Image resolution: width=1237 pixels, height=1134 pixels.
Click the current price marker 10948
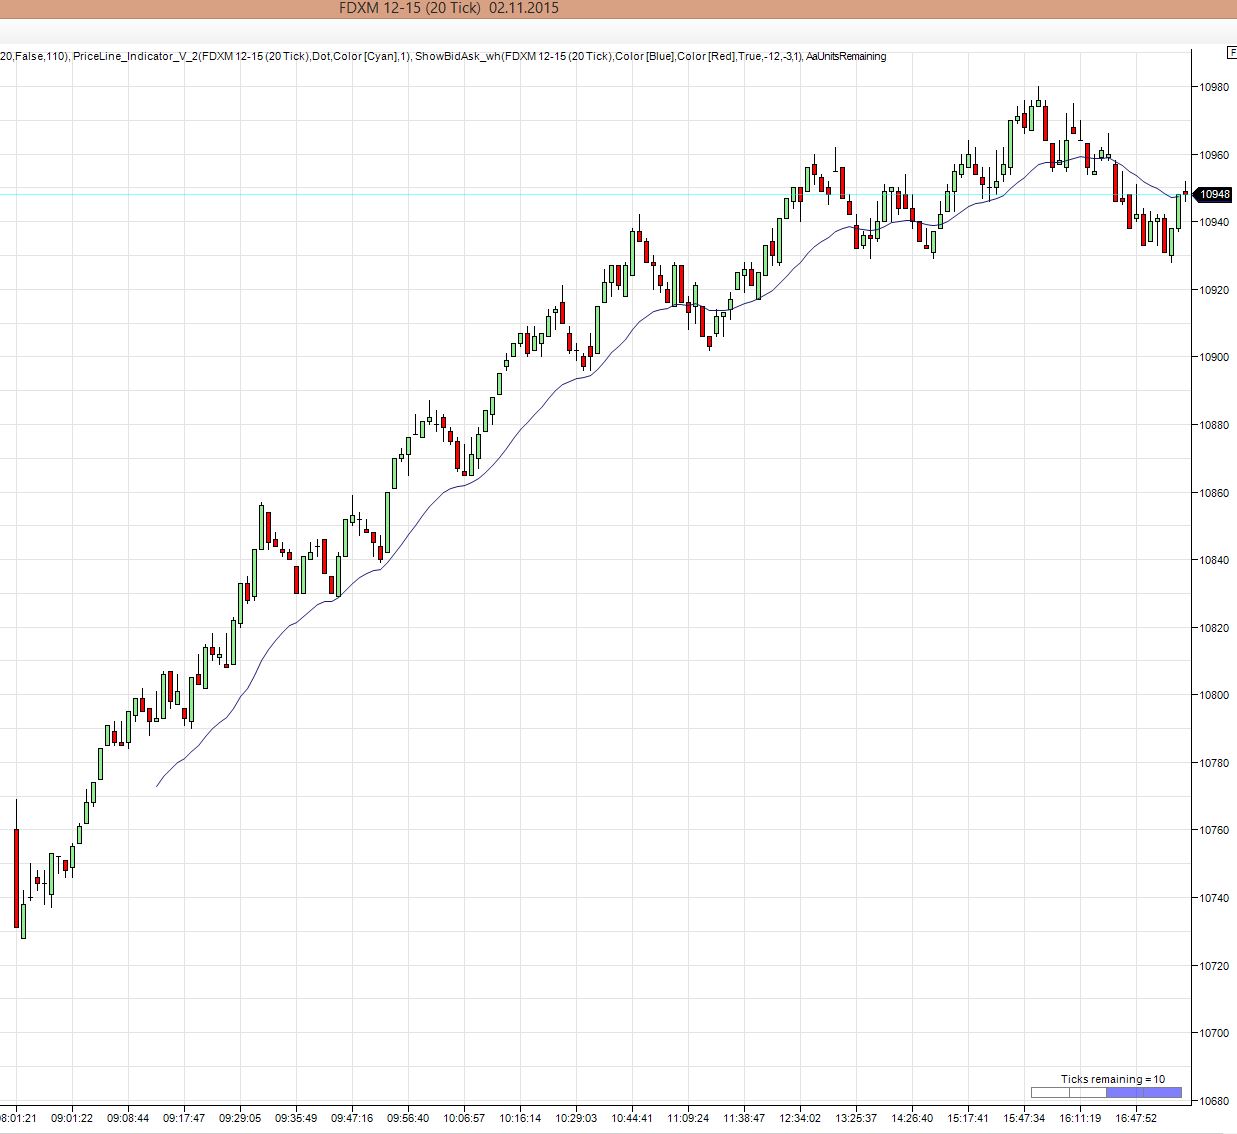click(1214, 194)
